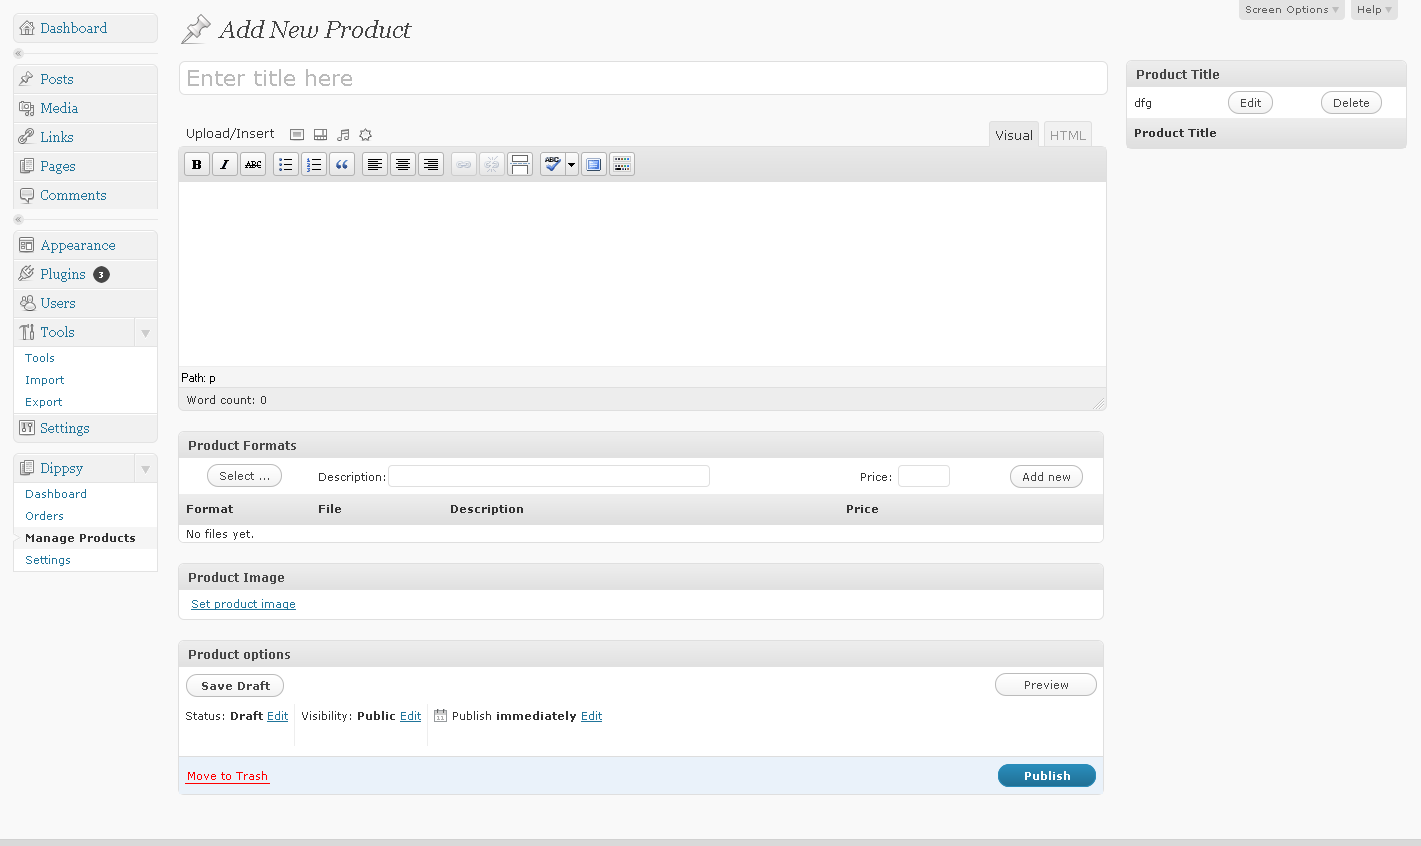Image resolution: width=1421 pixels, height=846 pixels.
Task: Open Orders under Dippsy
Action: point(44,516)
